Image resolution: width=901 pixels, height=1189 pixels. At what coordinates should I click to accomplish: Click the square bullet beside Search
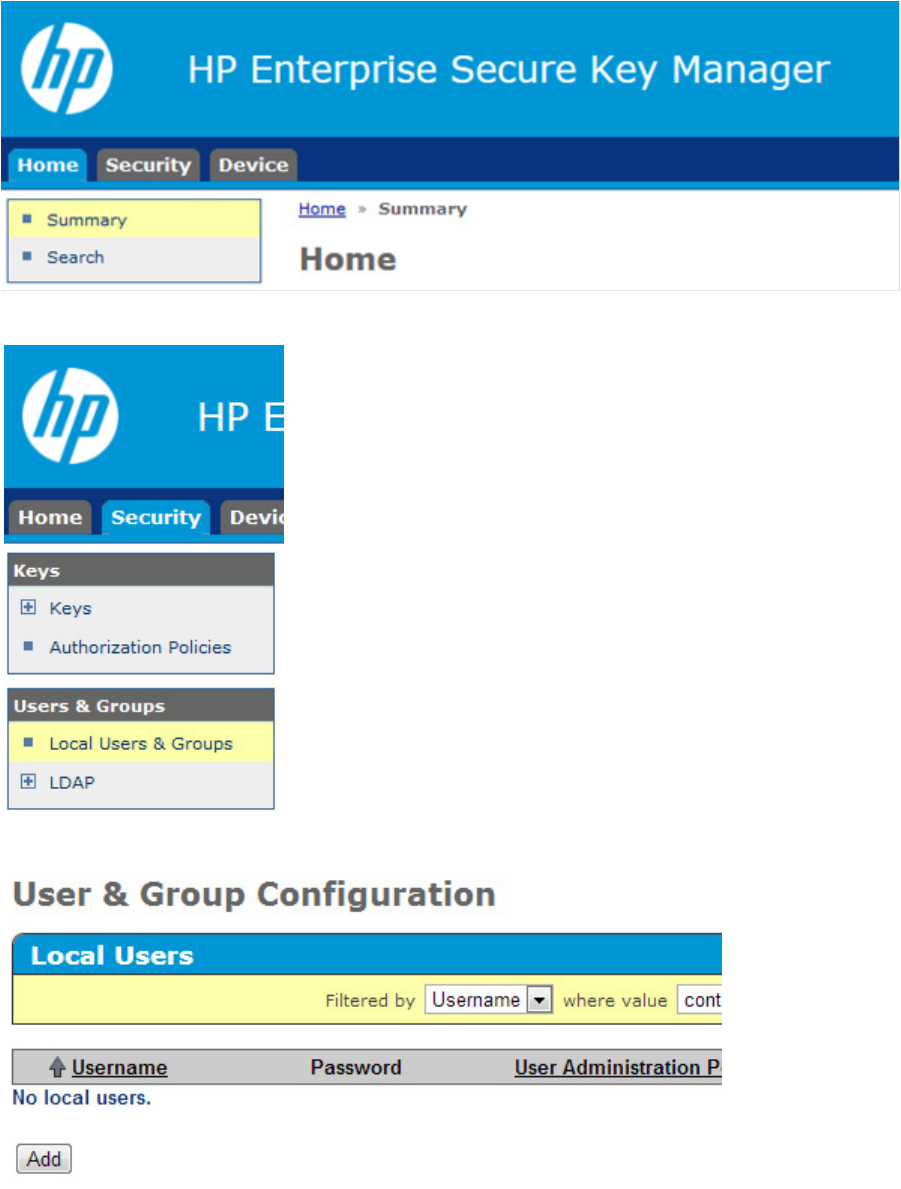pos(27,256)
